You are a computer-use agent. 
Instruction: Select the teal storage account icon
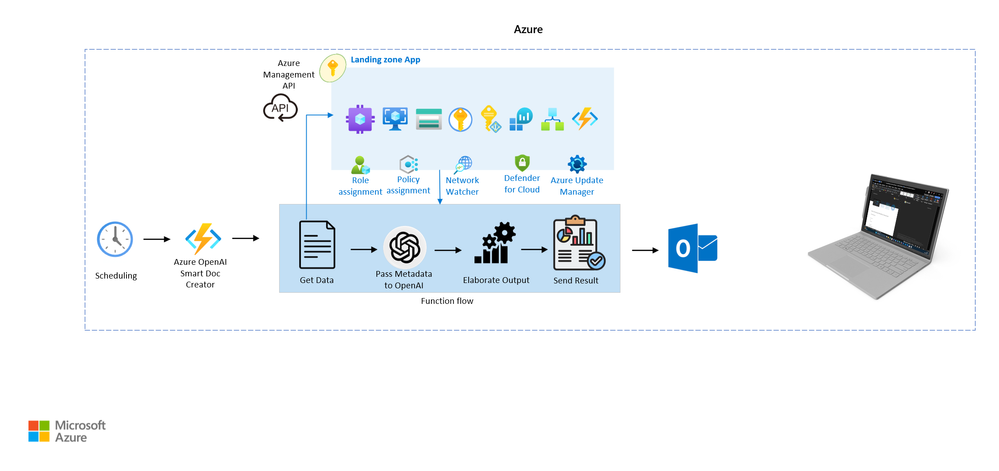[429, 119]
